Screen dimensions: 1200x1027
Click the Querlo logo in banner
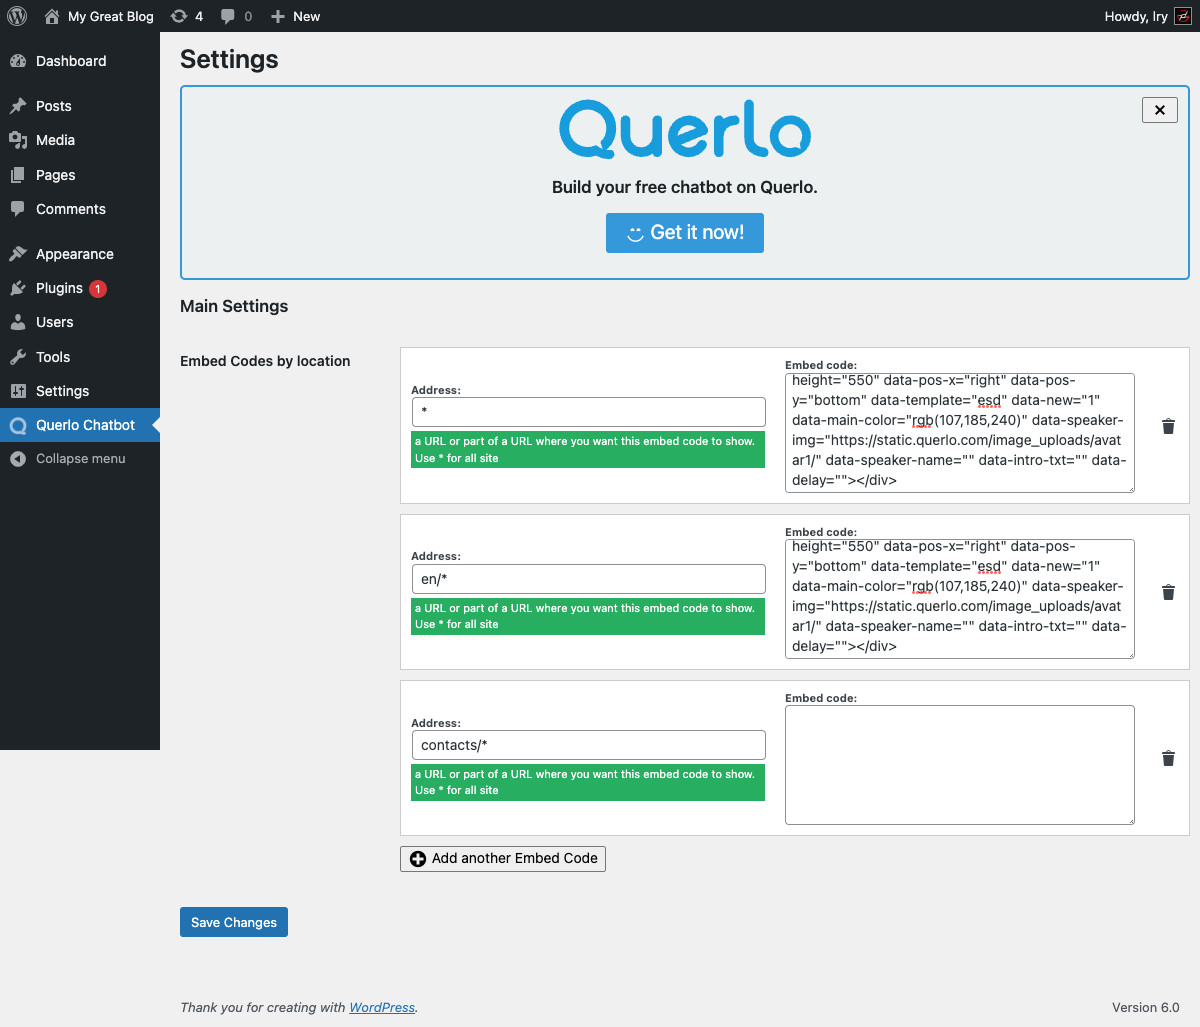coord(685,129)
